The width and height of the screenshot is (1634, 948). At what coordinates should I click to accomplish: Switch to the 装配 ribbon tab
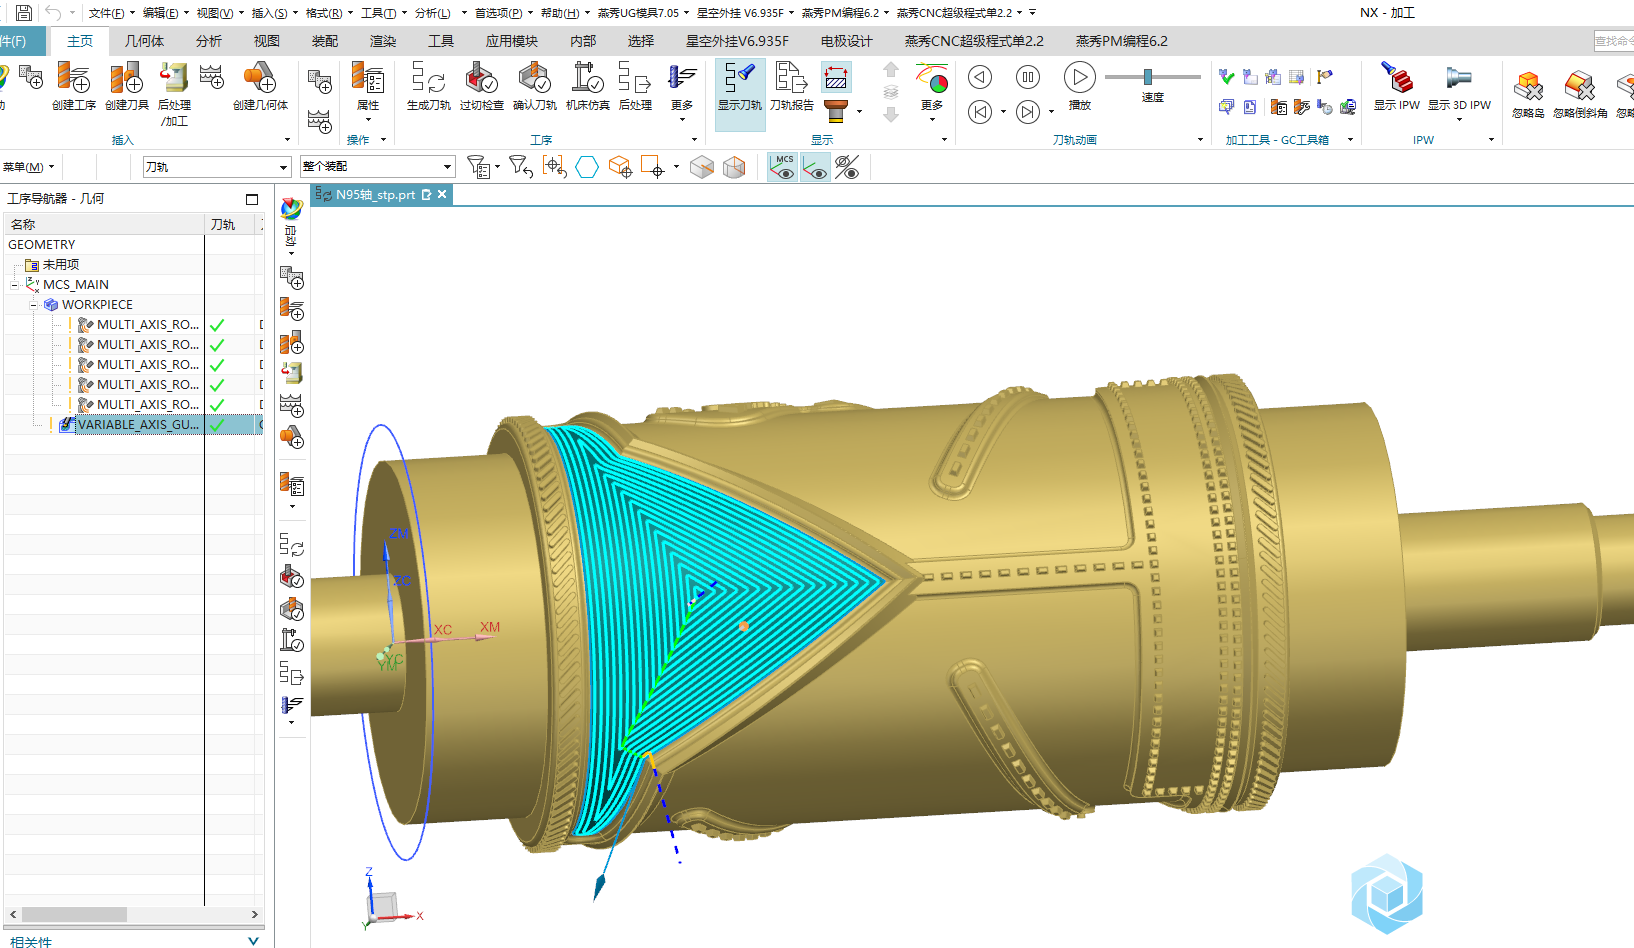click(x=325, y=41)
